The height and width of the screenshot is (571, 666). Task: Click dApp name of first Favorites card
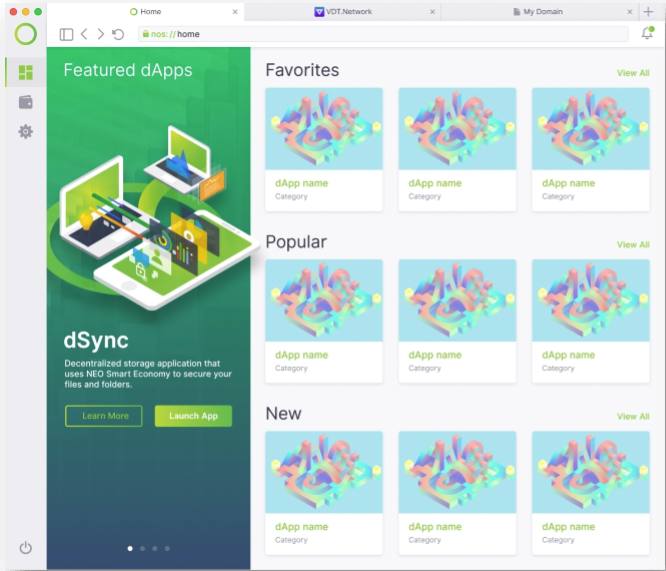(302, 183)
